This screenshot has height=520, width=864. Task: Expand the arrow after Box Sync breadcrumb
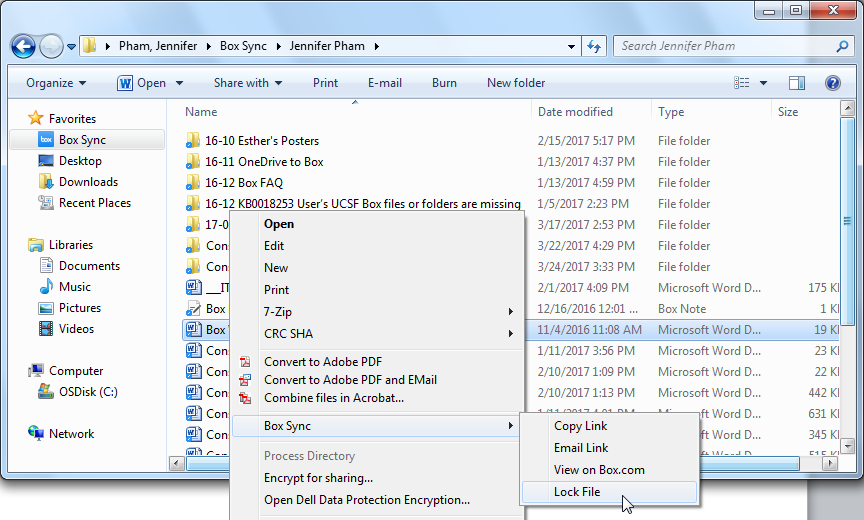point(278,46)
